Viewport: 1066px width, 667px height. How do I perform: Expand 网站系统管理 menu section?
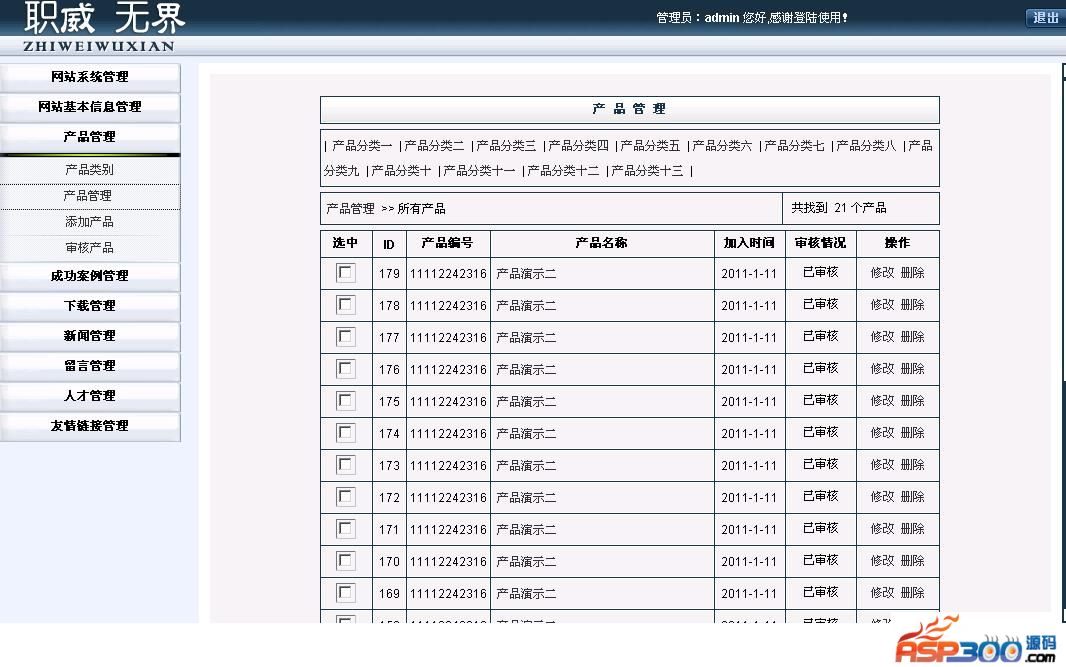90,77
